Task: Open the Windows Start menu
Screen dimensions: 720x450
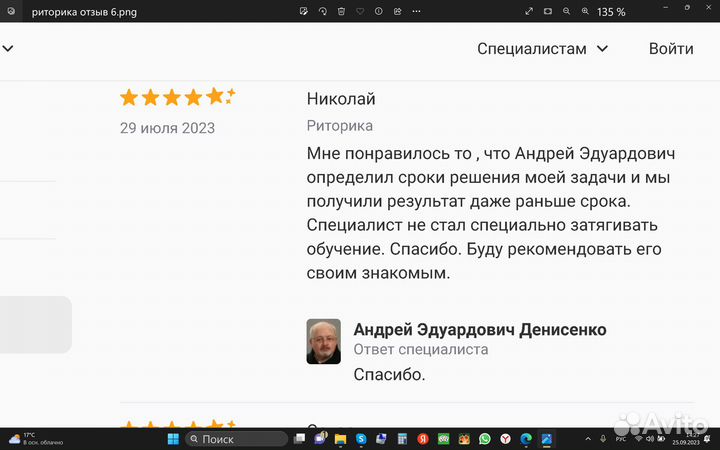Action: click(171, 439)
